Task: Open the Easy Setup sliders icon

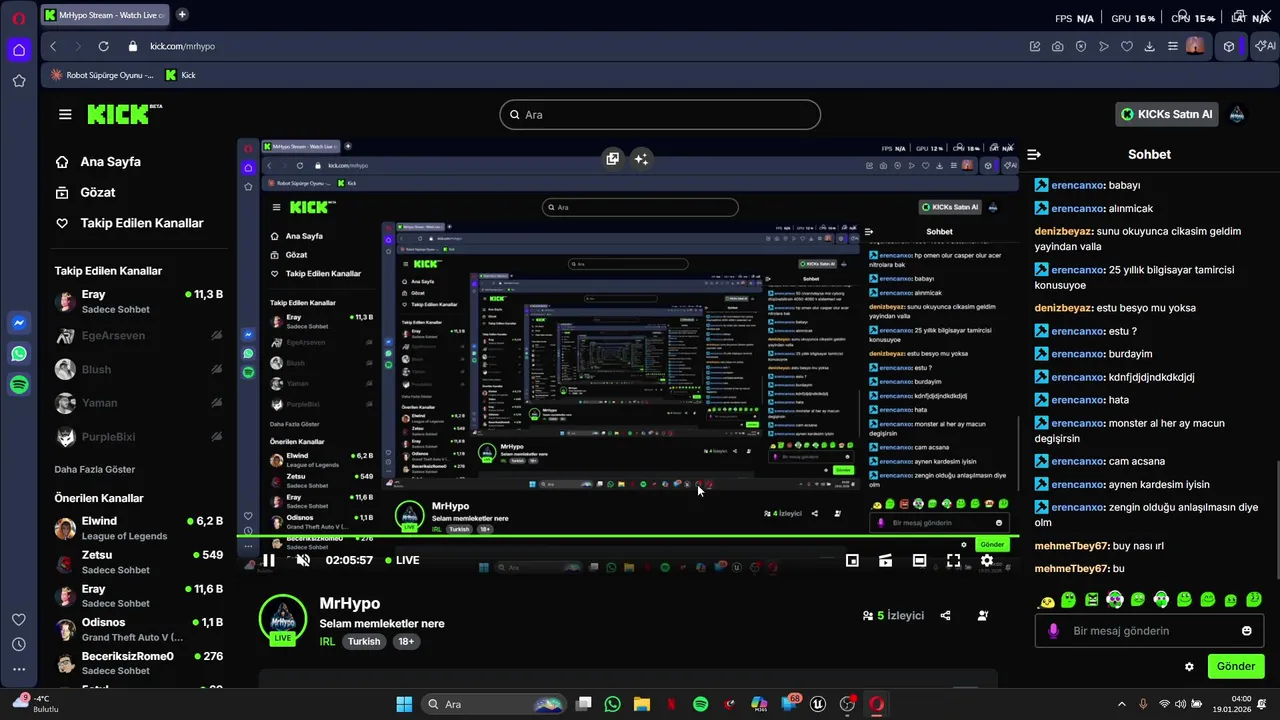Action: [1173, 46]
